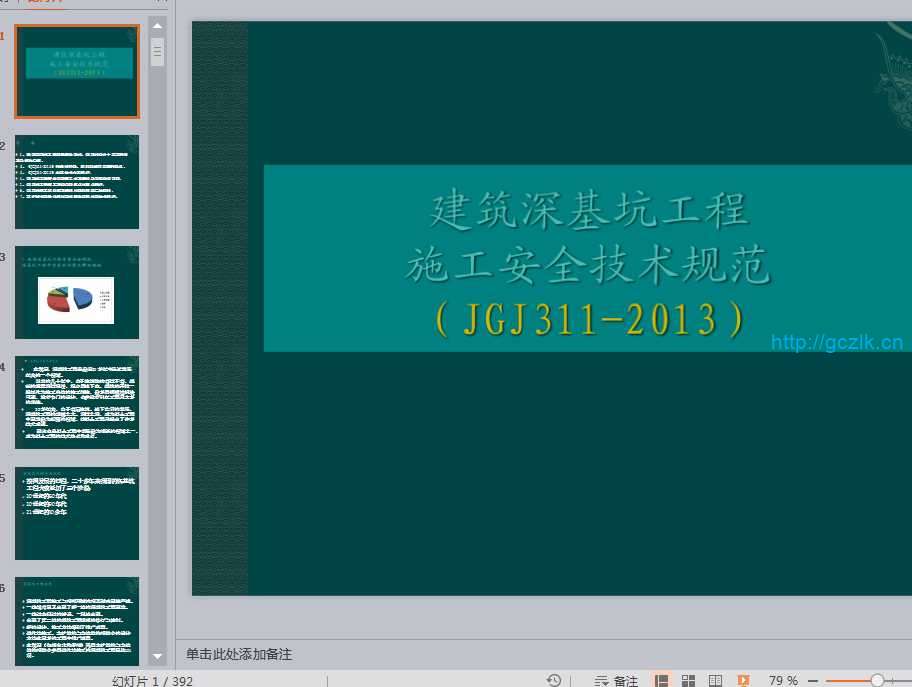
Task: Select slide 4 thumbnail
Action: tap(77, 402)
